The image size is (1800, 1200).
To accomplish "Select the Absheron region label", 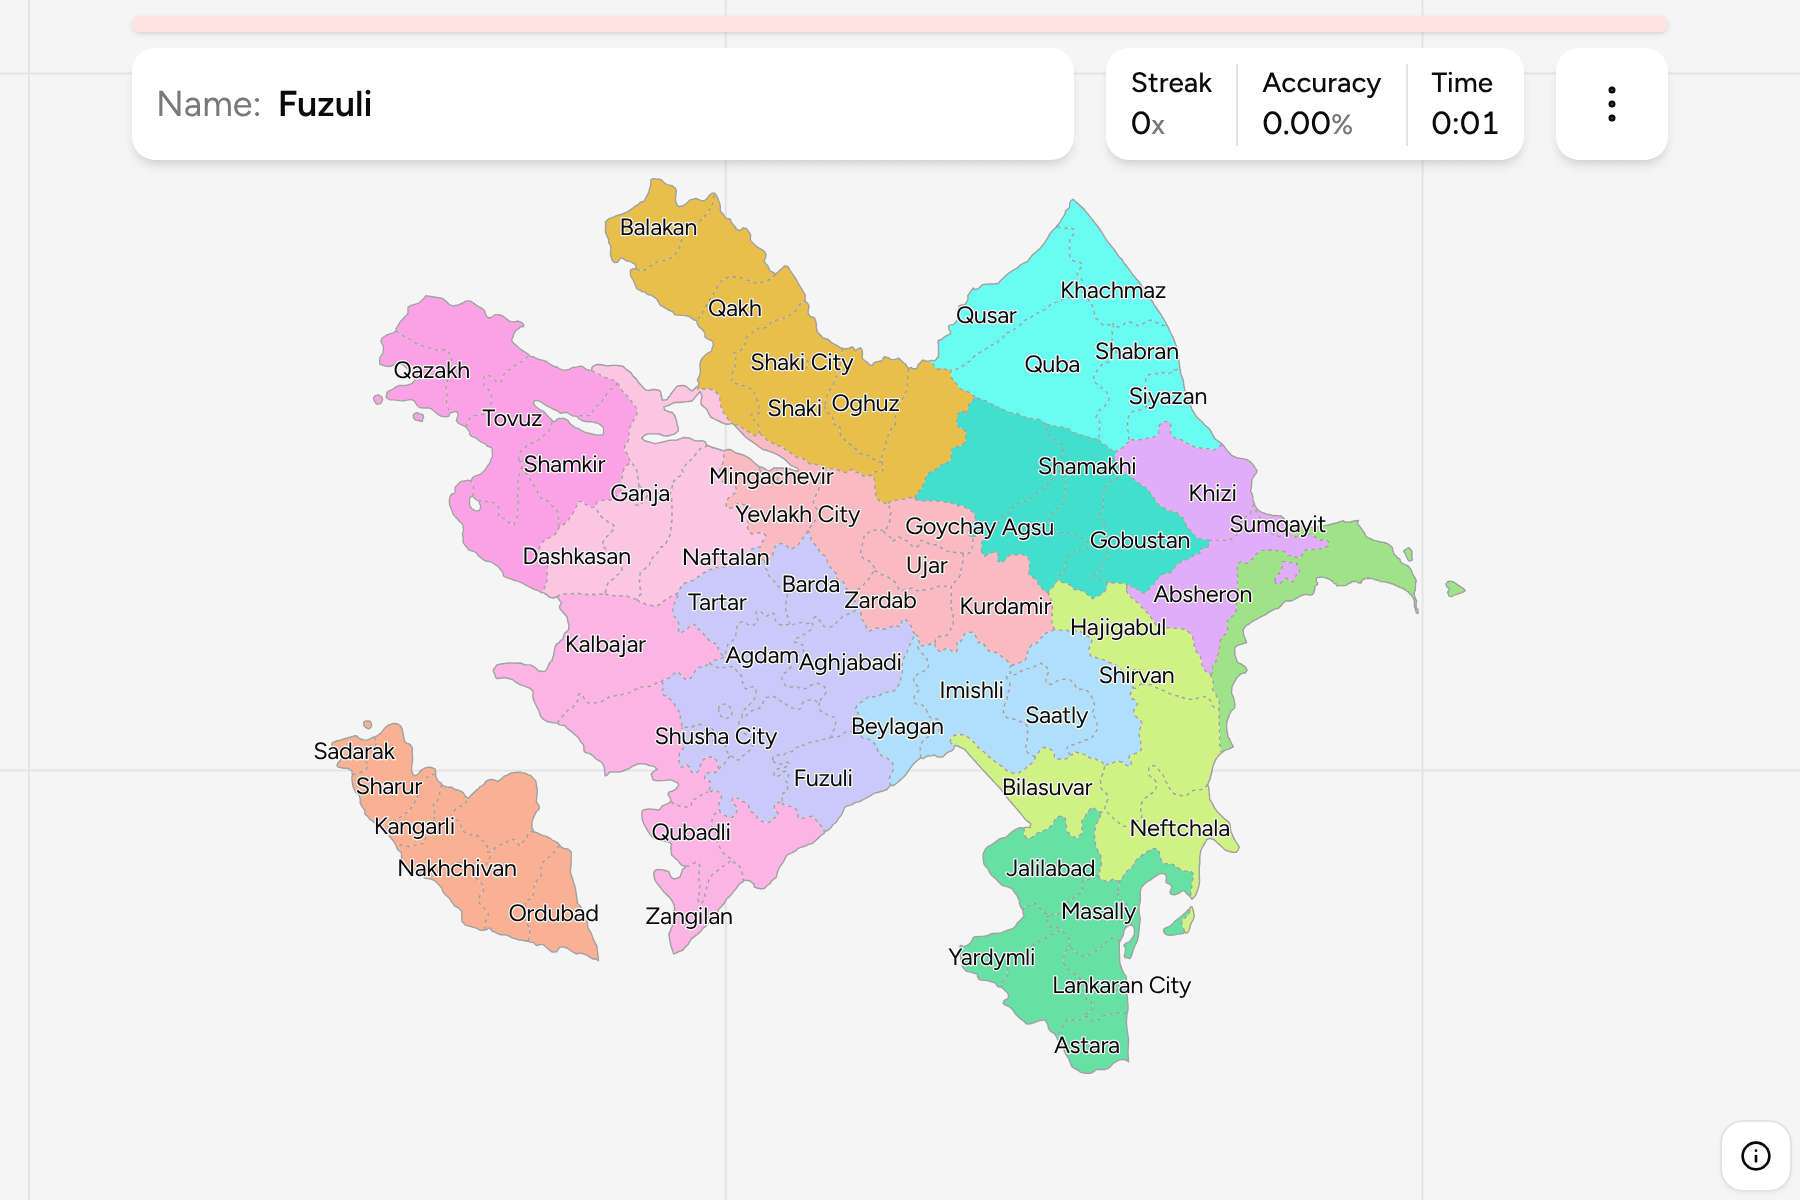I will [x=1202, y=595].
